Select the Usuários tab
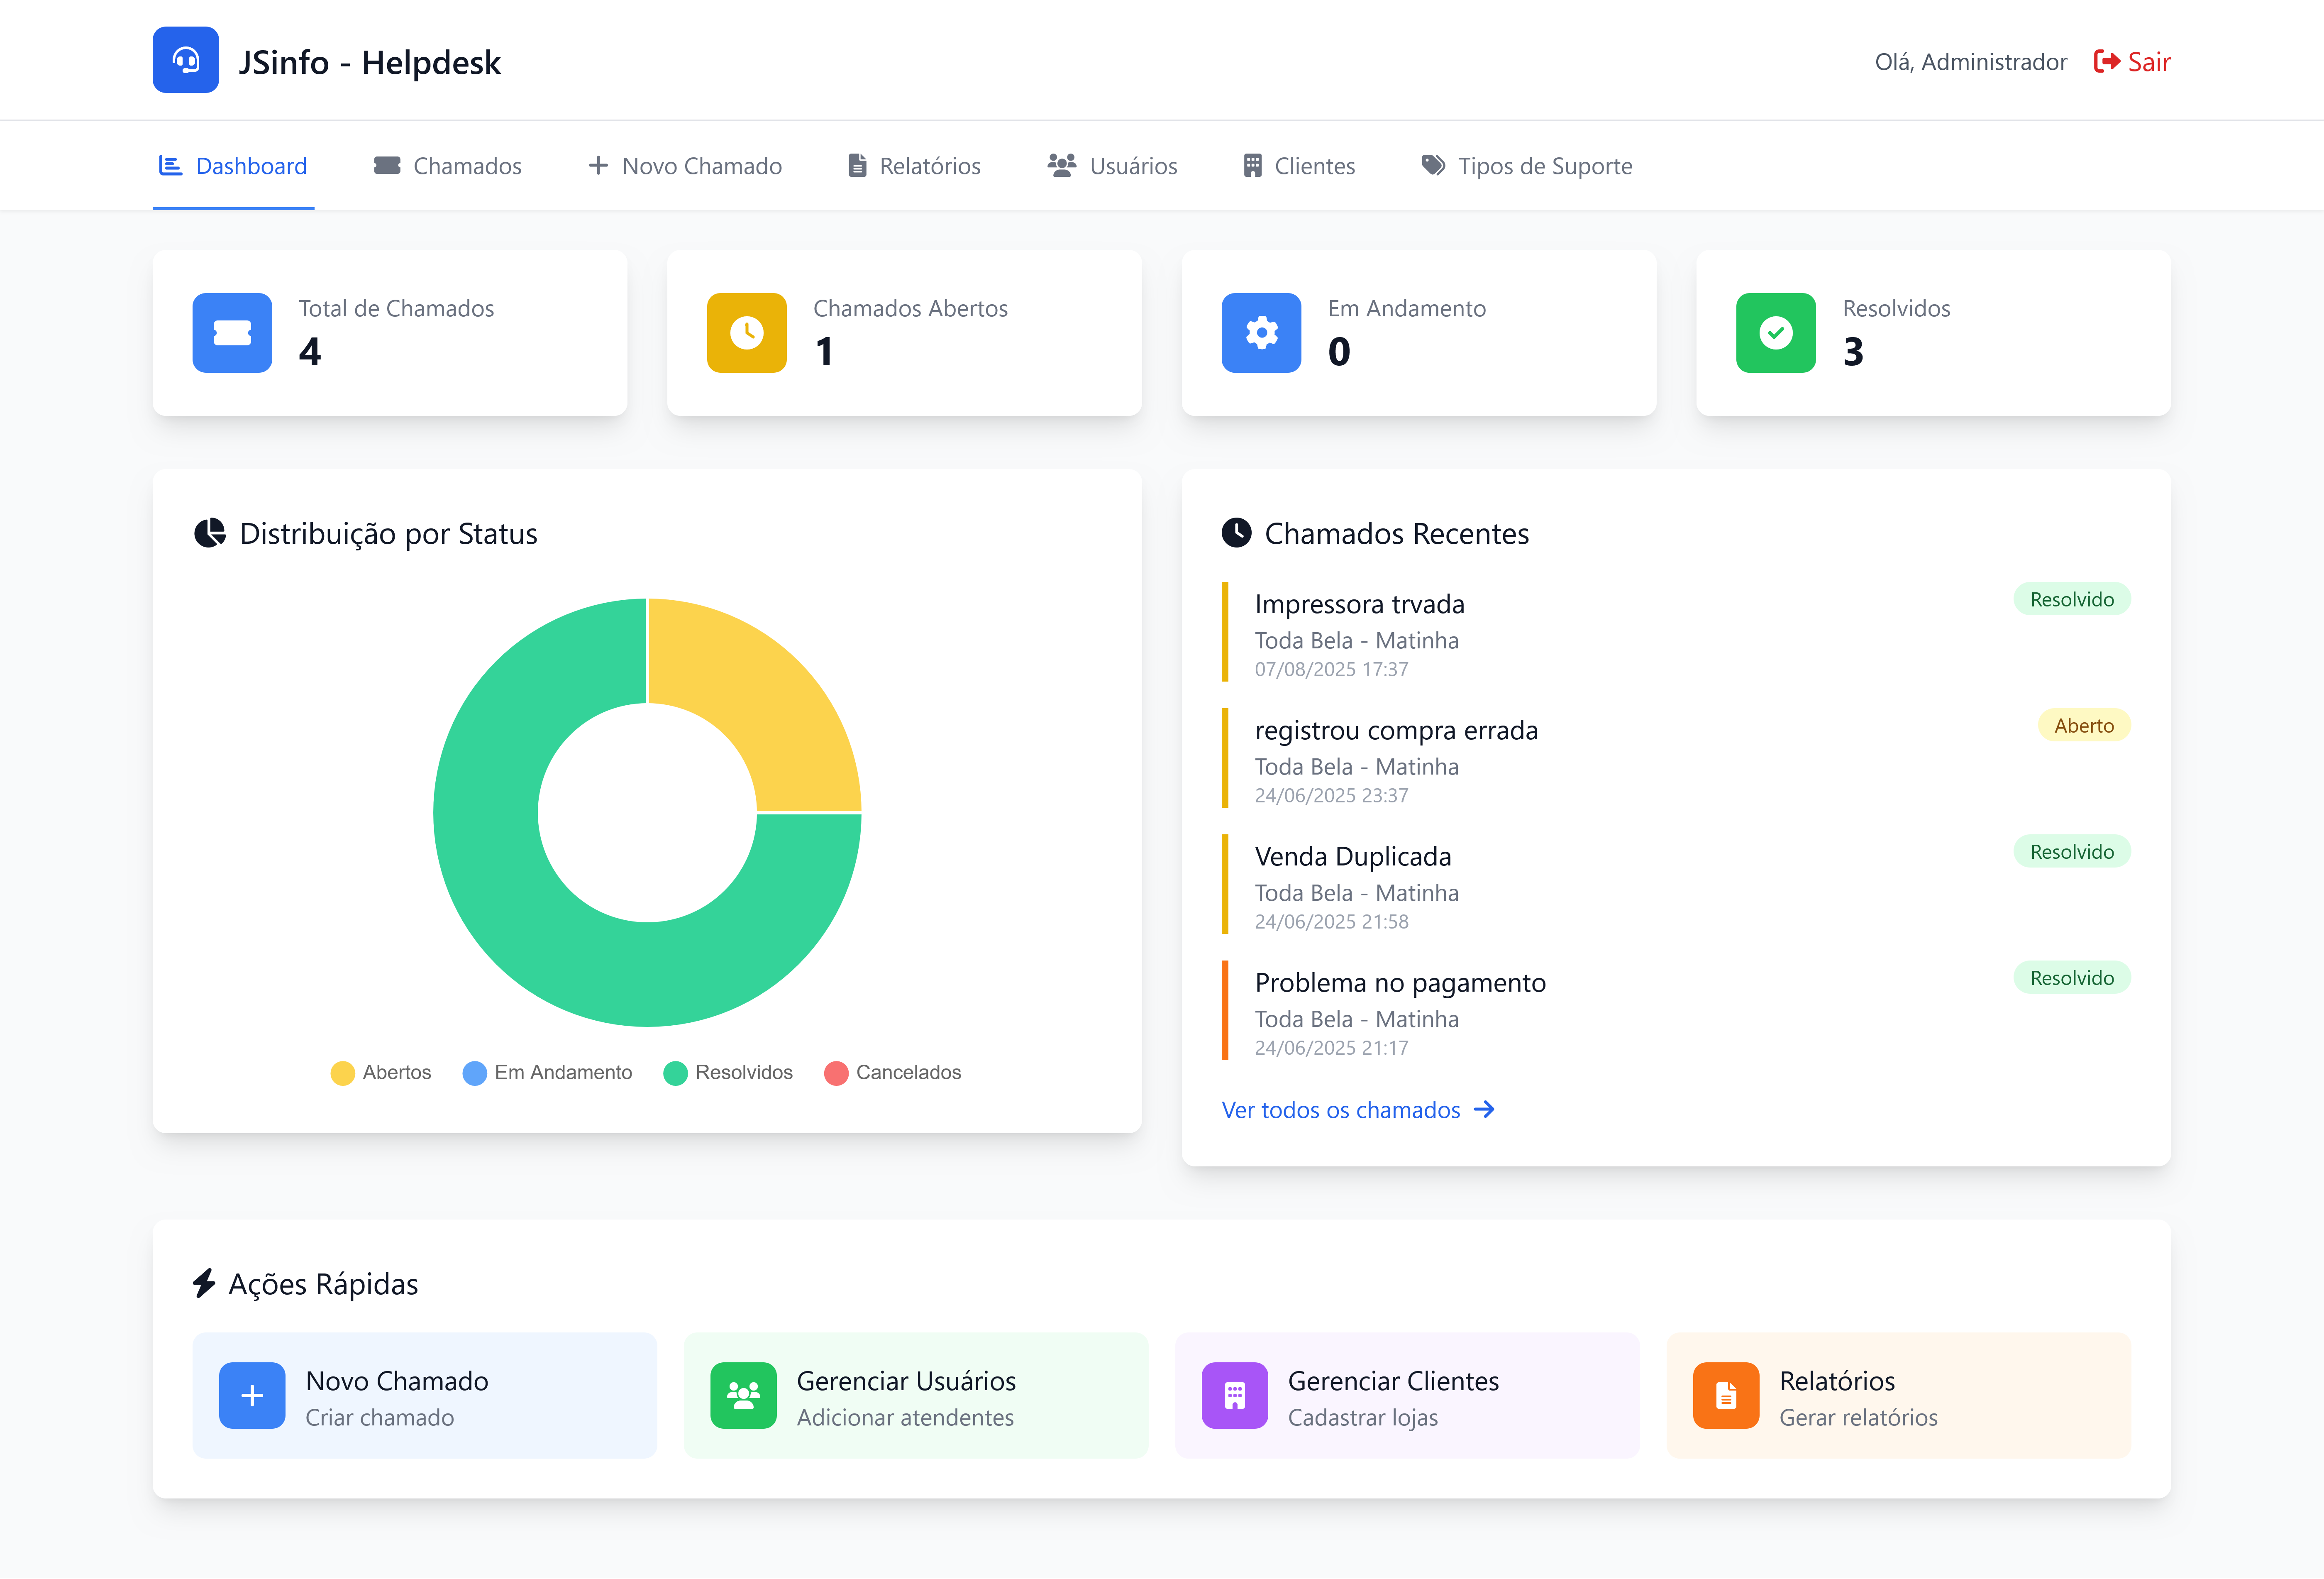Screen dimensions: 2324x1579 pyautogui.click(x=1112, y=166)
